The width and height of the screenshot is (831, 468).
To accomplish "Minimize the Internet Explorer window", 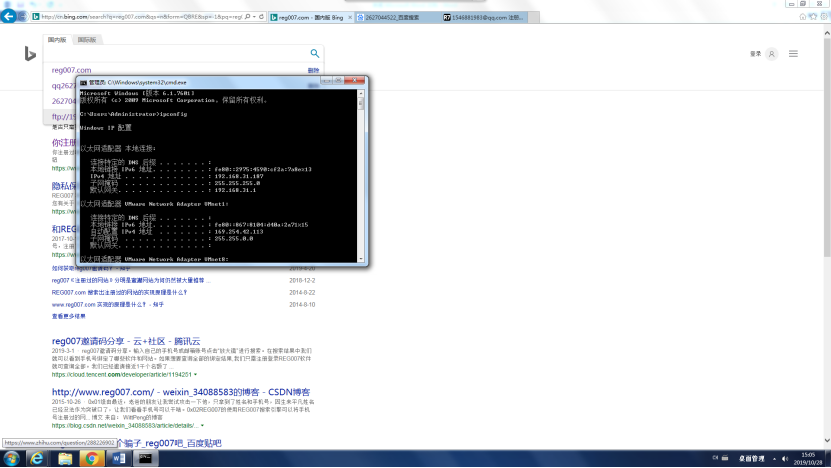I will click(x=791, y=4).
